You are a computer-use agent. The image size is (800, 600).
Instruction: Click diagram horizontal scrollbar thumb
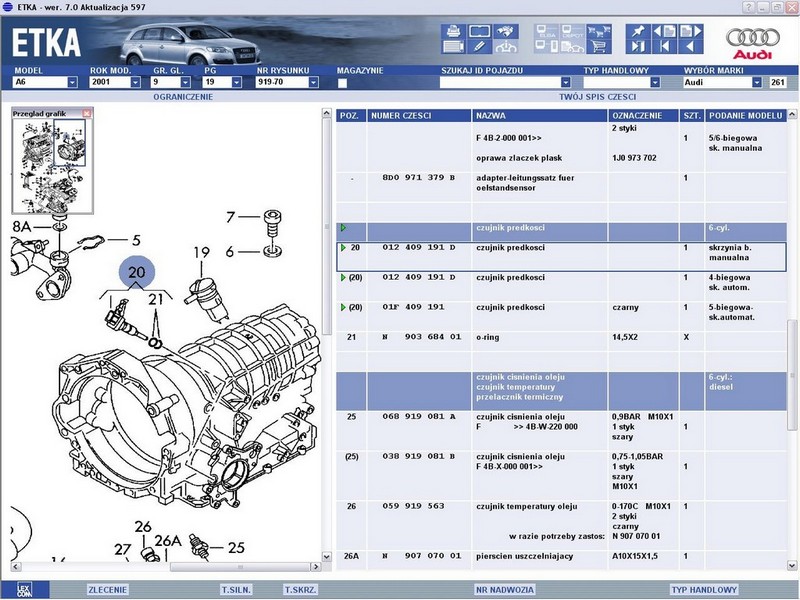coord(240,567)
